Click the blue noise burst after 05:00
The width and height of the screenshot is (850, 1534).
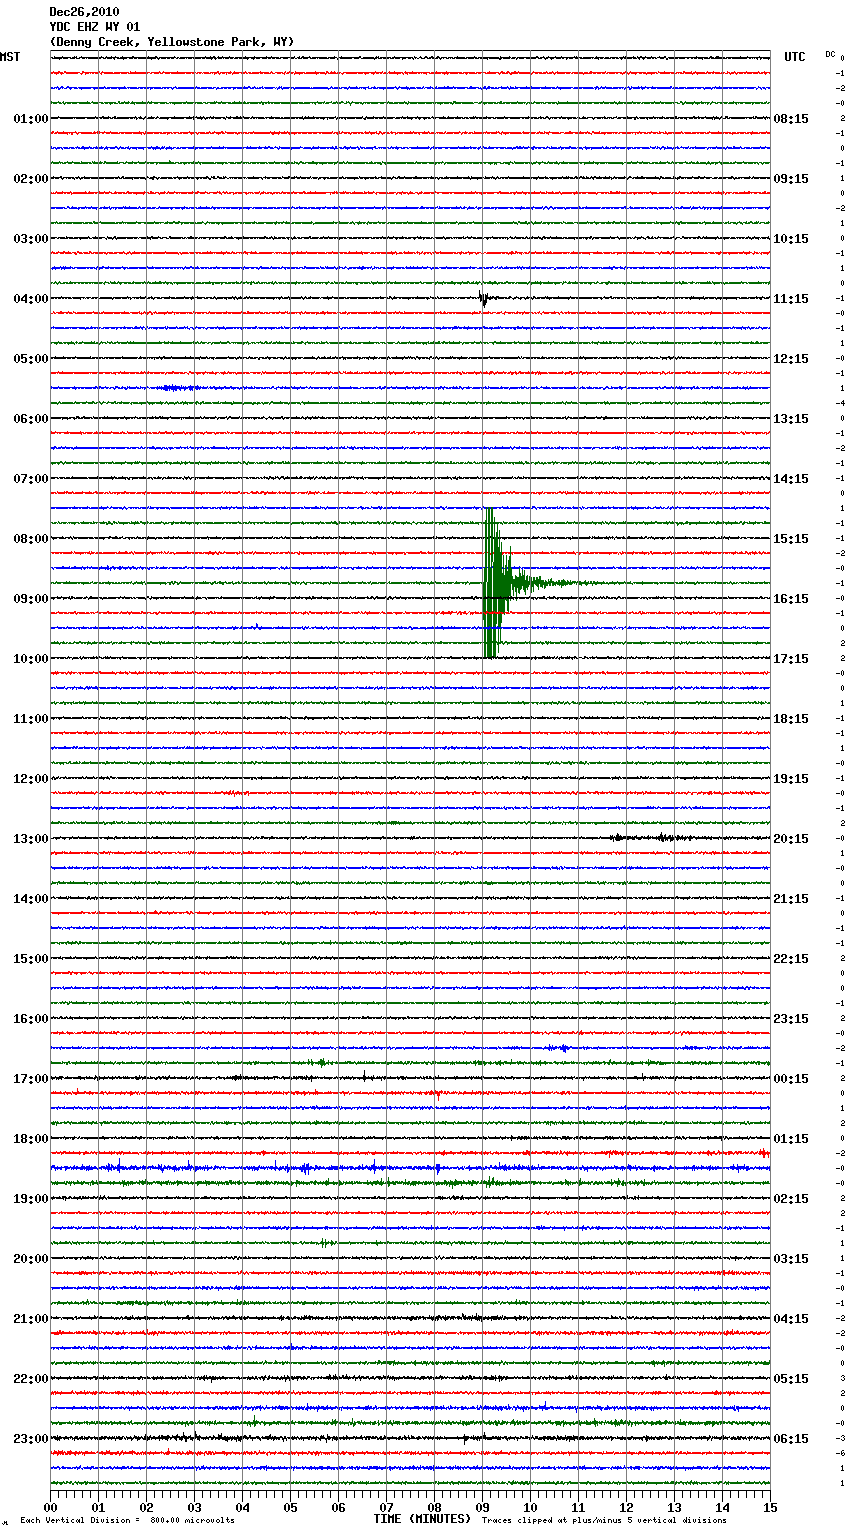click(180, 388)
